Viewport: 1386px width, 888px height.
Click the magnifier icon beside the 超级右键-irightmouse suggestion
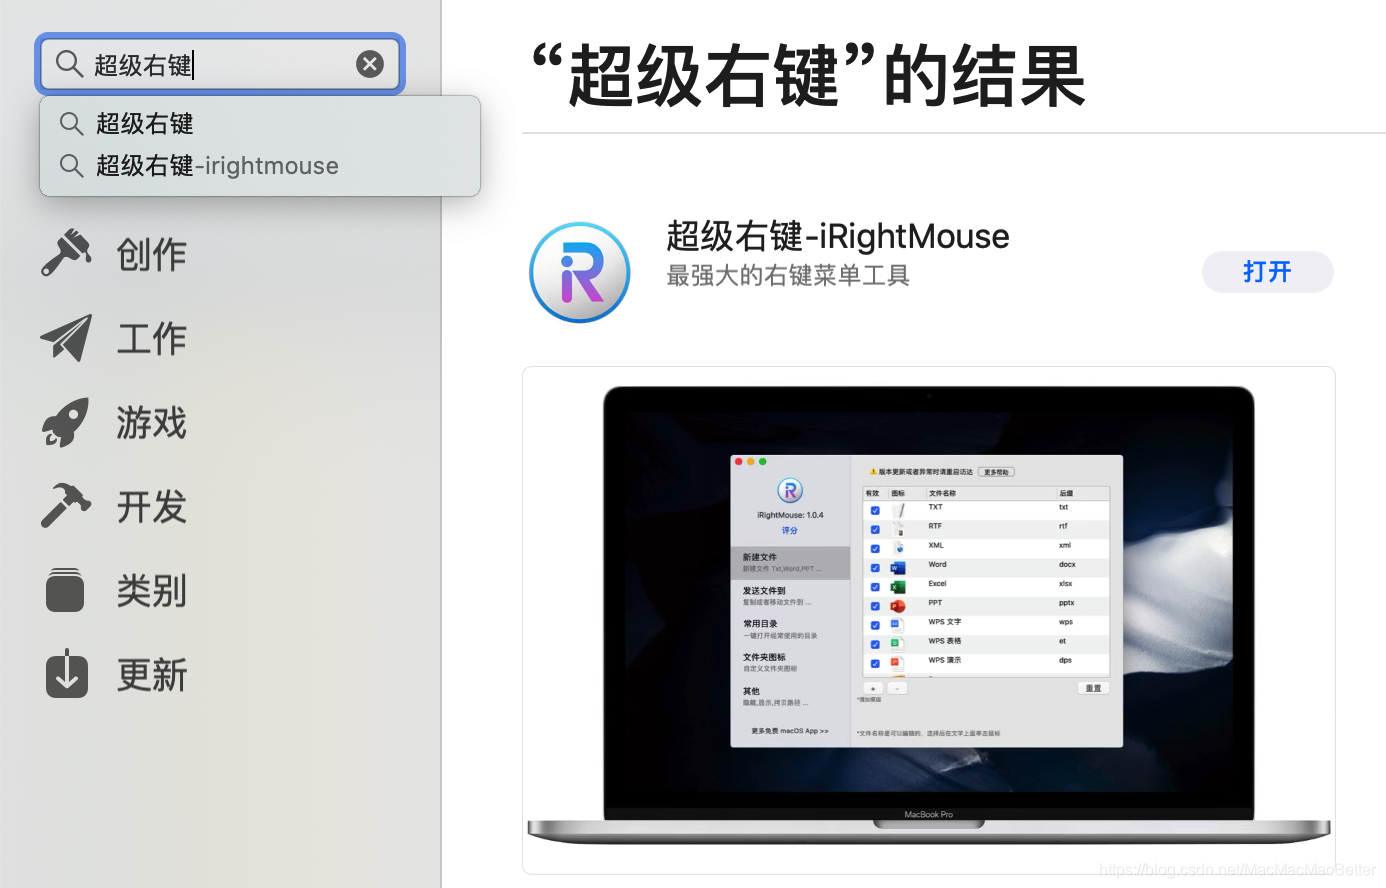point(71,165)
